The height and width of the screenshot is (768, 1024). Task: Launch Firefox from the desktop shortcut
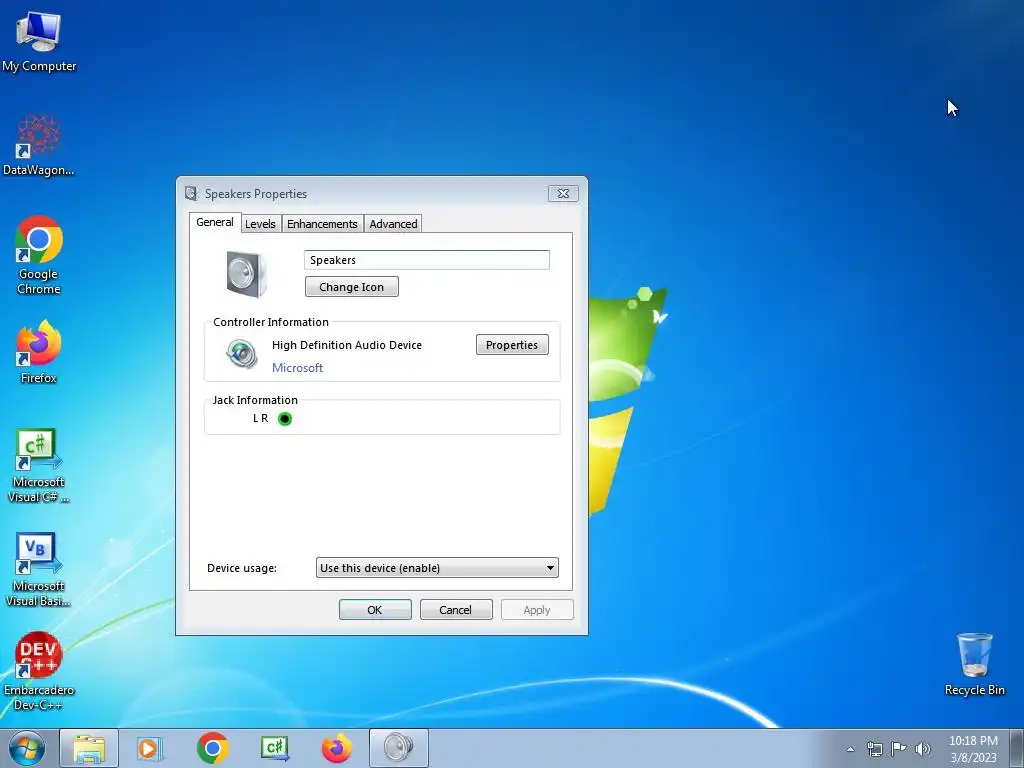coord(39,351)
